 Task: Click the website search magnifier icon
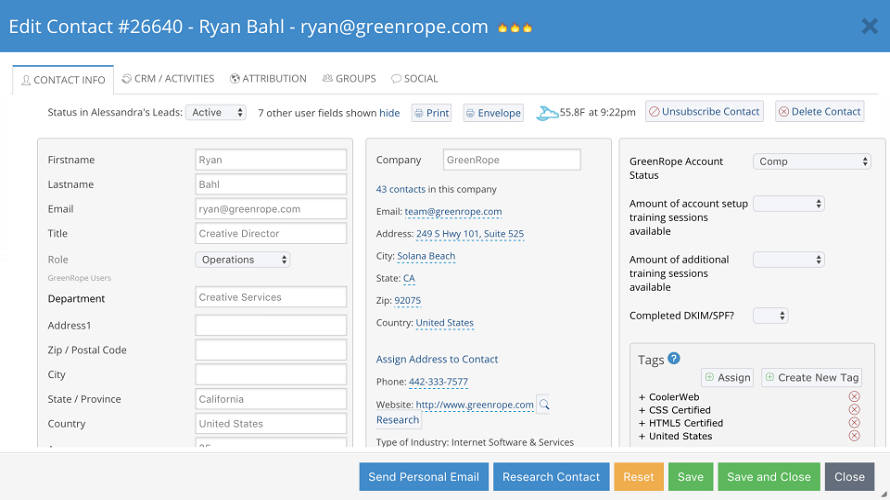(545, 405)
